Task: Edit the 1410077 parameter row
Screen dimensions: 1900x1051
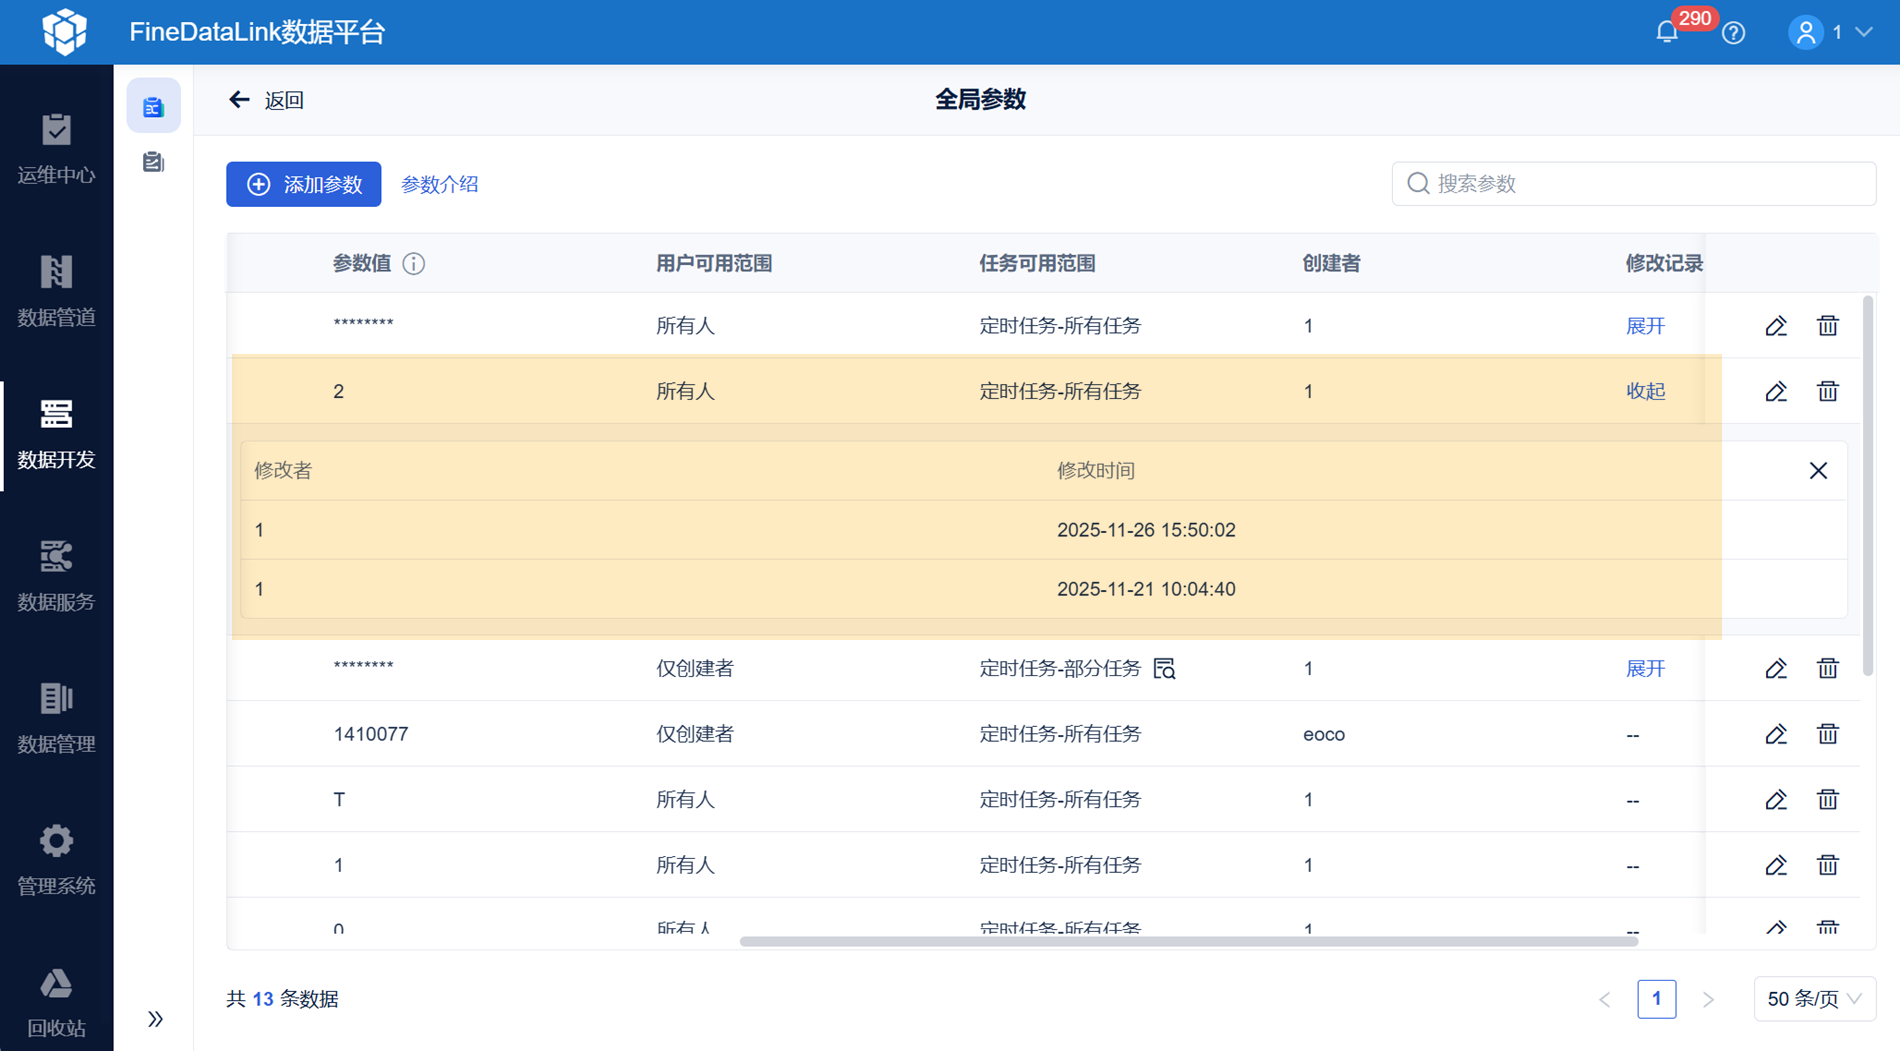Action: 1776,734
